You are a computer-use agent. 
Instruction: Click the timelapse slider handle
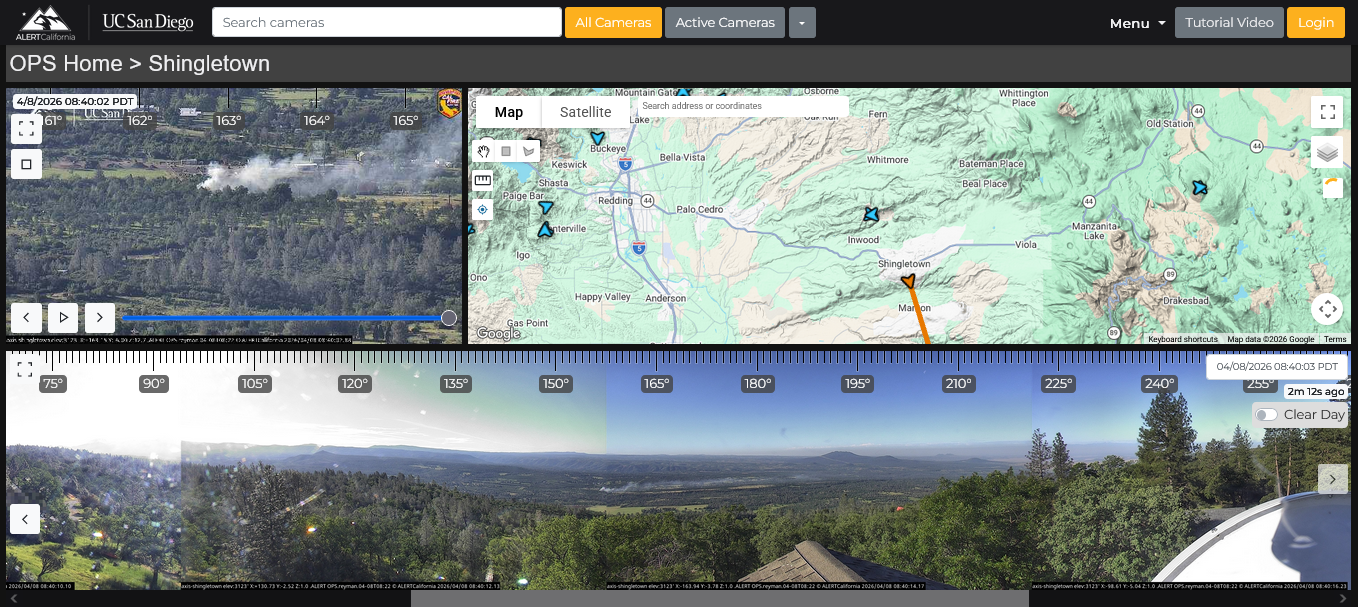pos(449,318)
